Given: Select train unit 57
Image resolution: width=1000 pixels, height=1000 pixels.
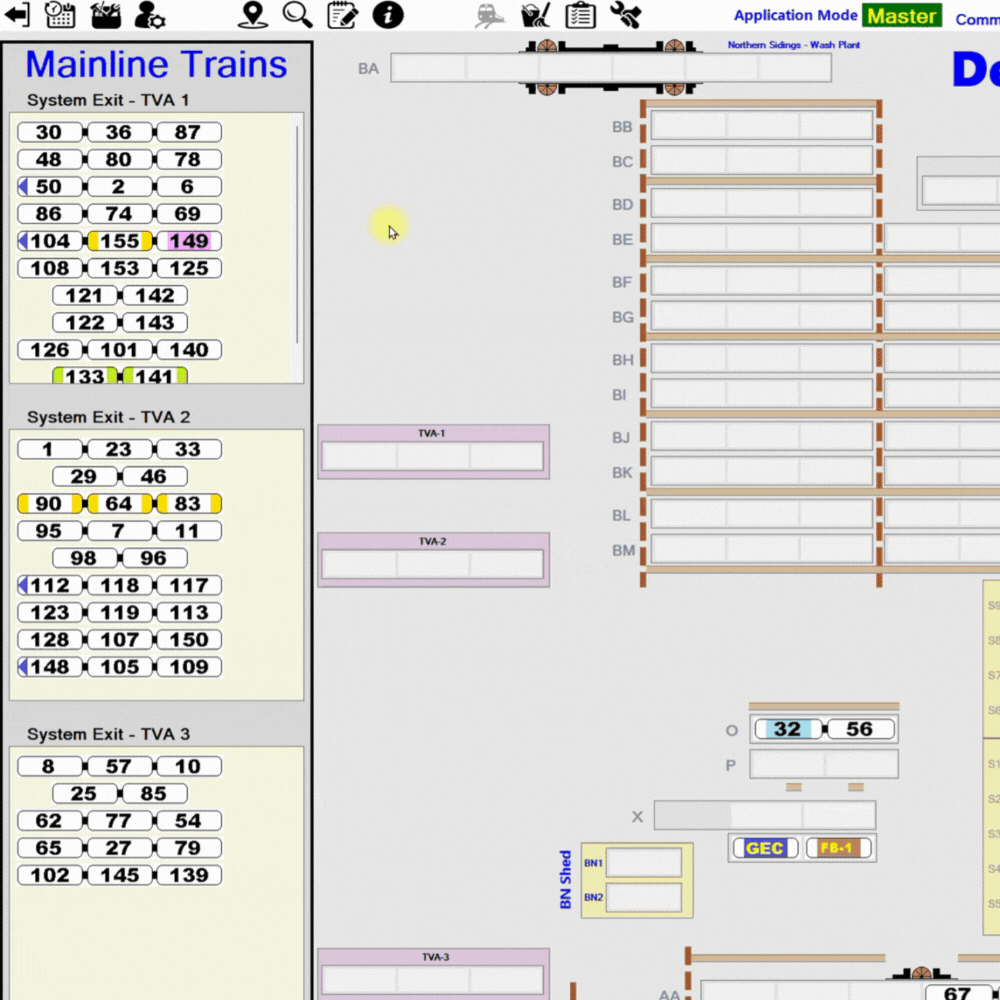Looking at the screenshot, I should (x=119, y=766).
